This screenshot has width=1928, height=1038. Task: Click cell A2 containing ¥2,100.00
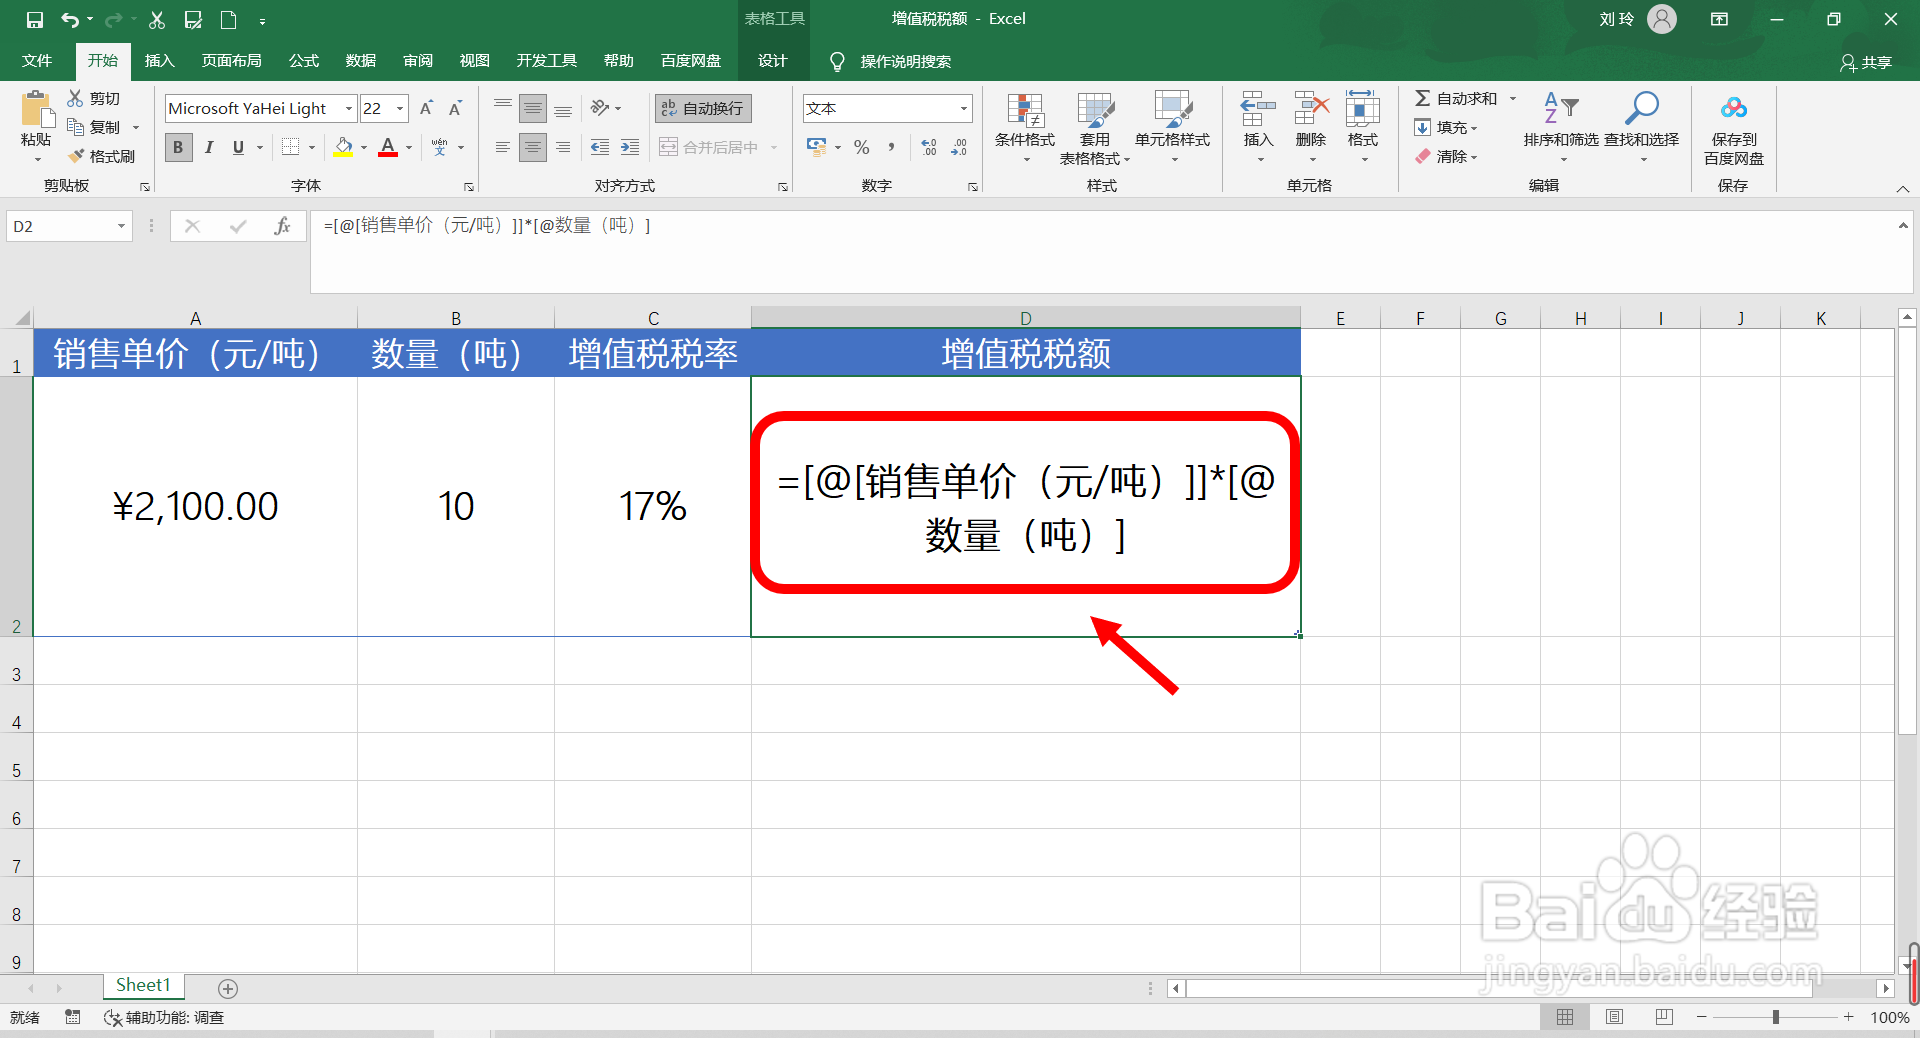point(196,506)
